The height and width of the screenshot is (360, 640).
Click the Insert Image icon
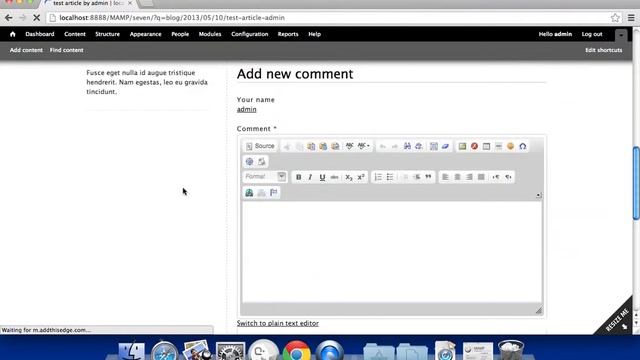click(462, 146)
